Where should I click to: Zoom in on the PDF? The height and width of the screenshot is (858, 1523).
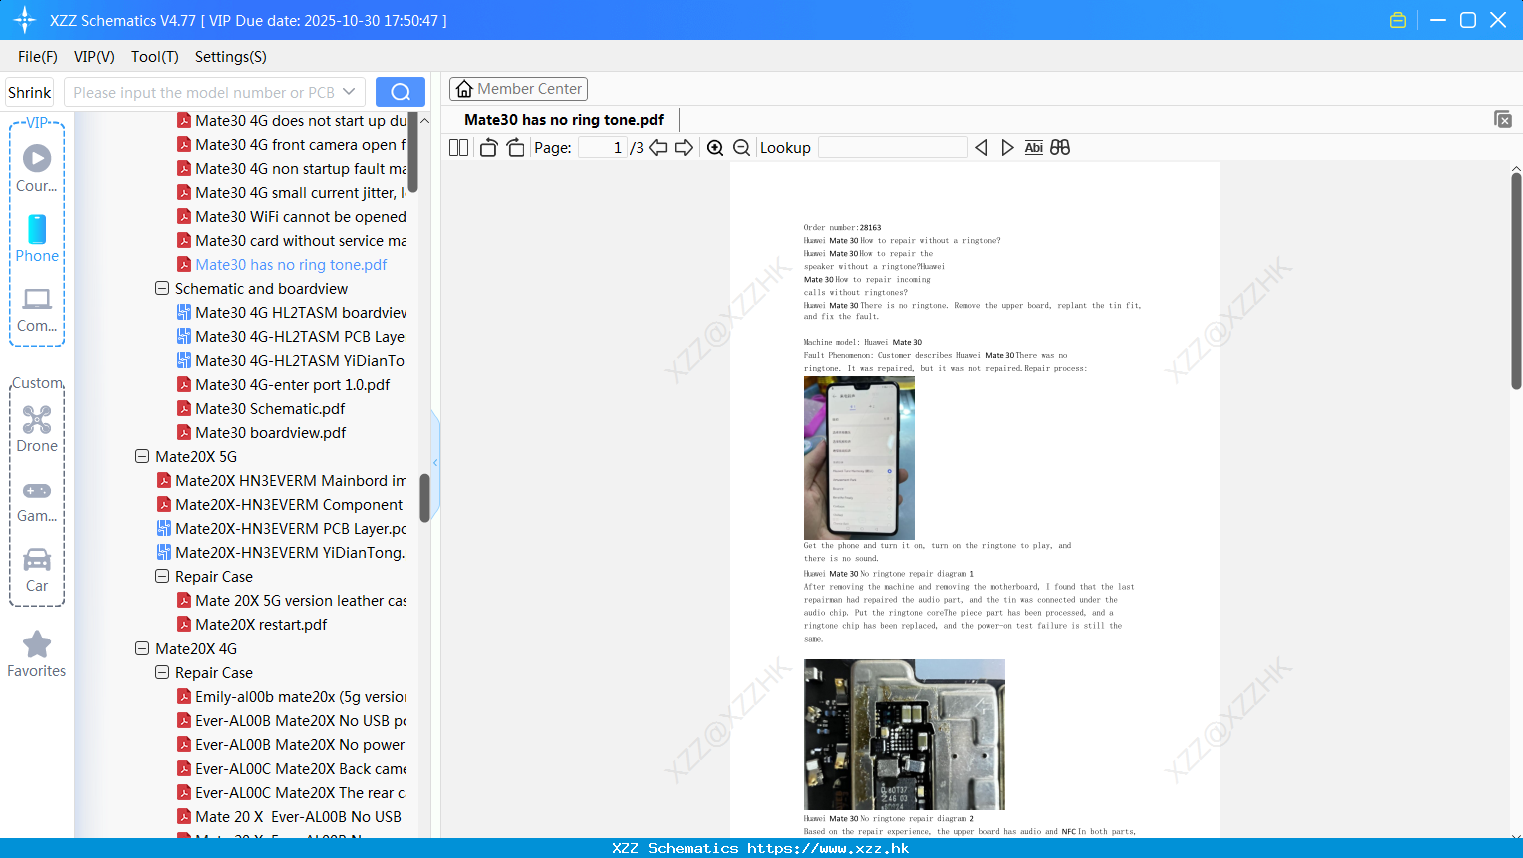[715, 148]
